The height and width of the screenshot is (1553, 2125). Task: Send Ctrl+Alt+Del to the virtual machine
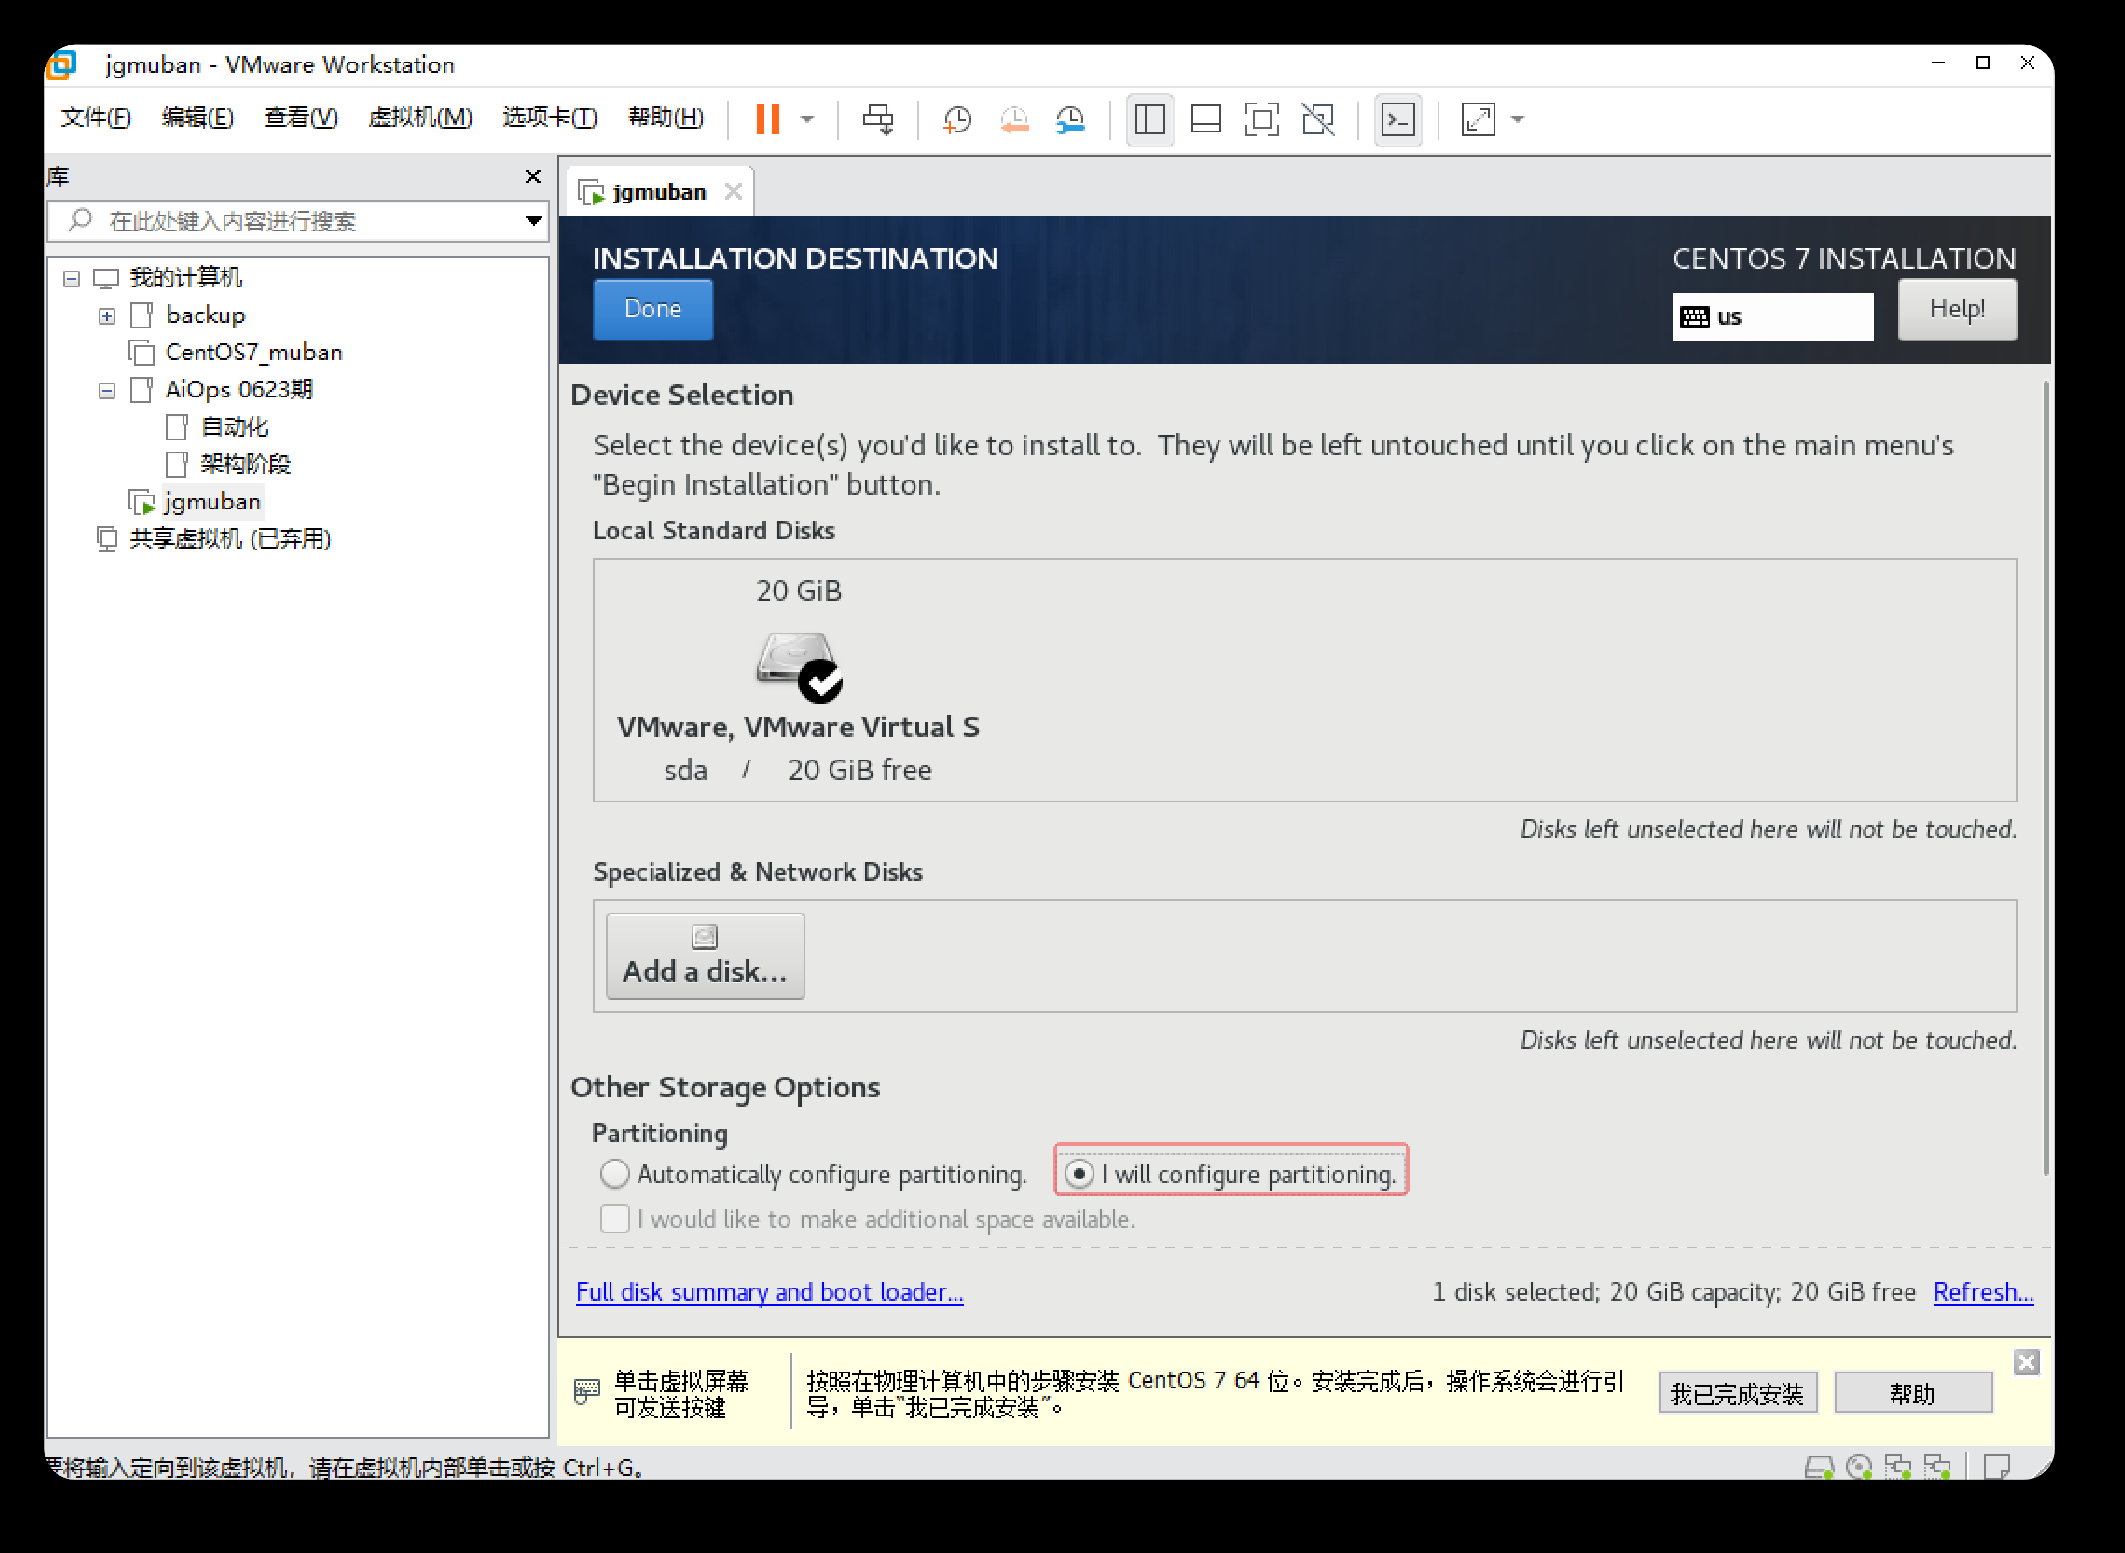(878, 119)
